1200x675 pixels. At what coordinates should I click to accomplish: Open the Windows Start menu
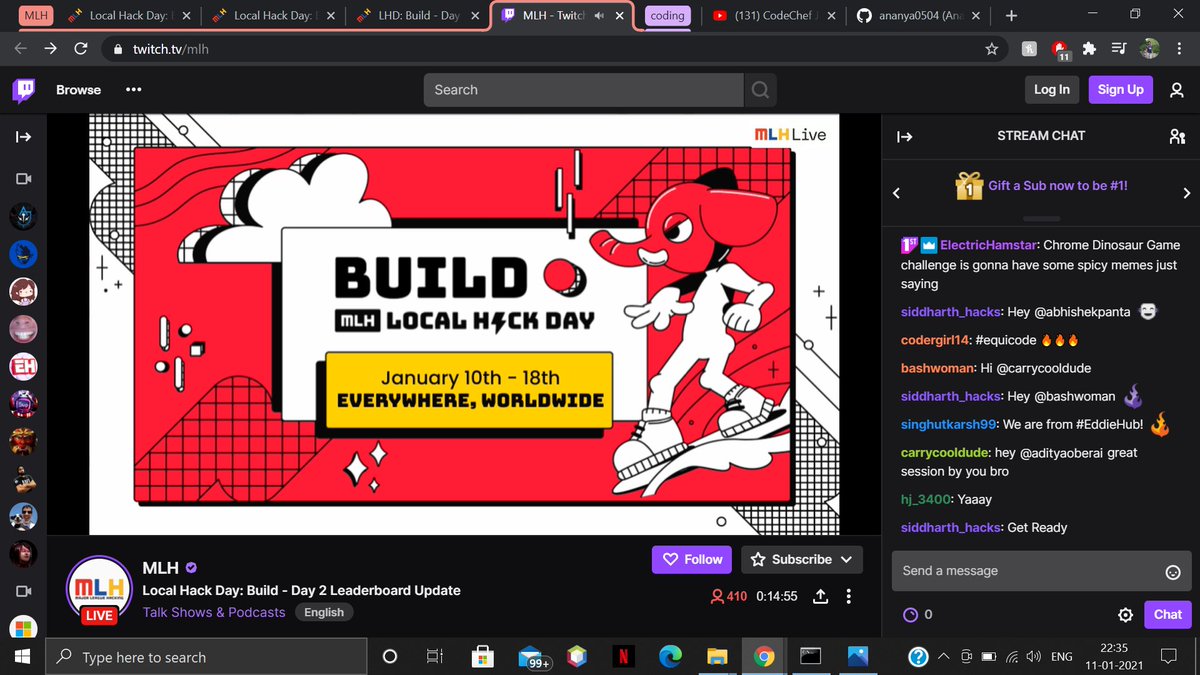pyautogui.click(x=23, y=657)
